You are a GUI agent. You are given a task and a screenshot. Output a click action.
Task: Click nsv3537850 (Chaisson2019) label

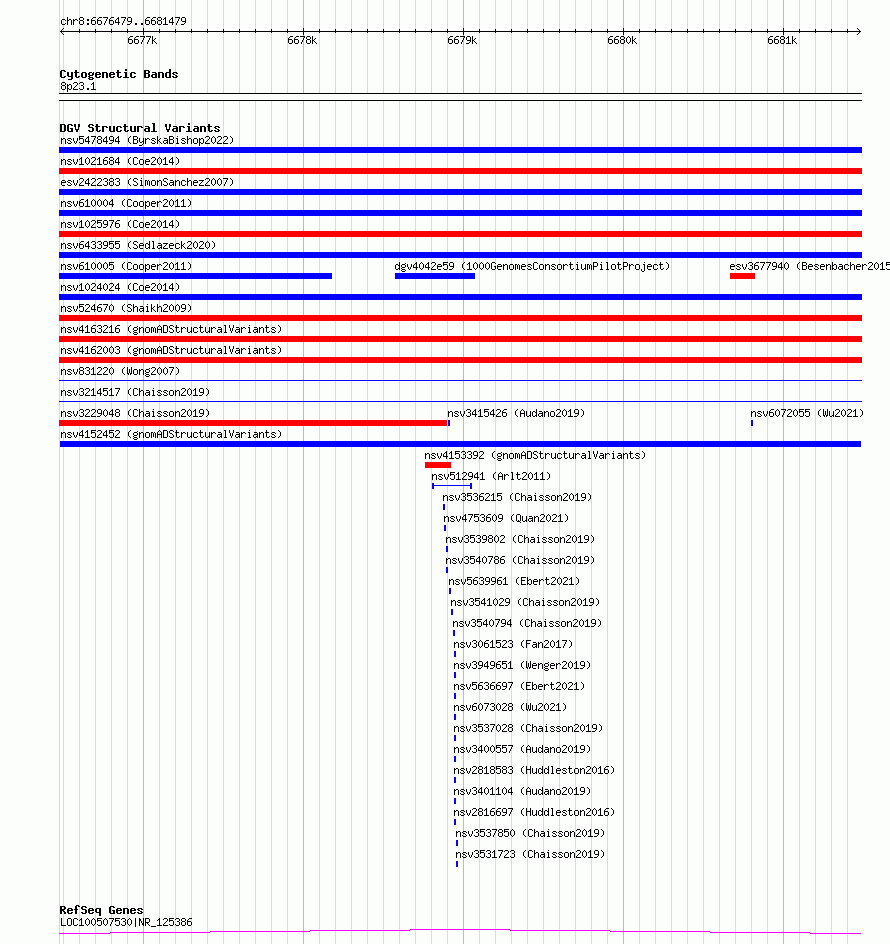point(531,834)
